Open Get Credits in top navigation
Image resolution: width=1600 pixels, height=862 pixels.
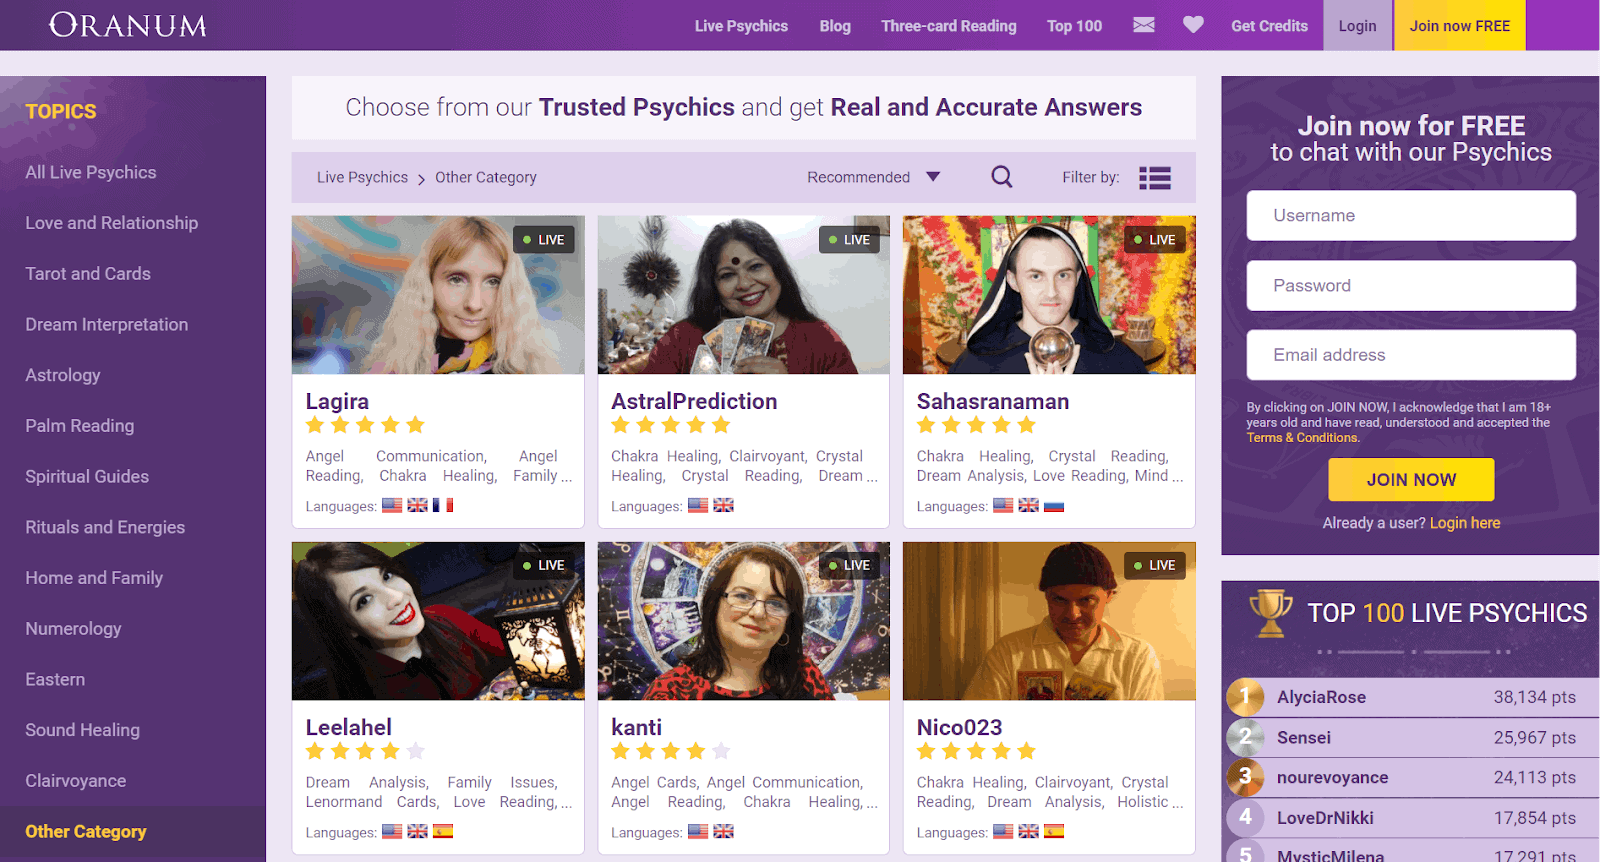1269,26
